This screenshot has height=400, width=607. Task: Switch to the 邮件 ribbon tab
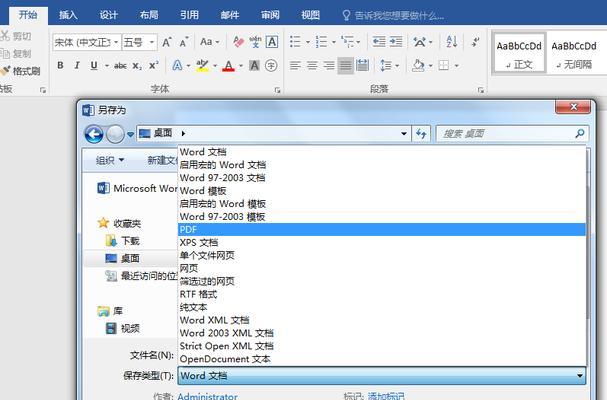[230, 15]
